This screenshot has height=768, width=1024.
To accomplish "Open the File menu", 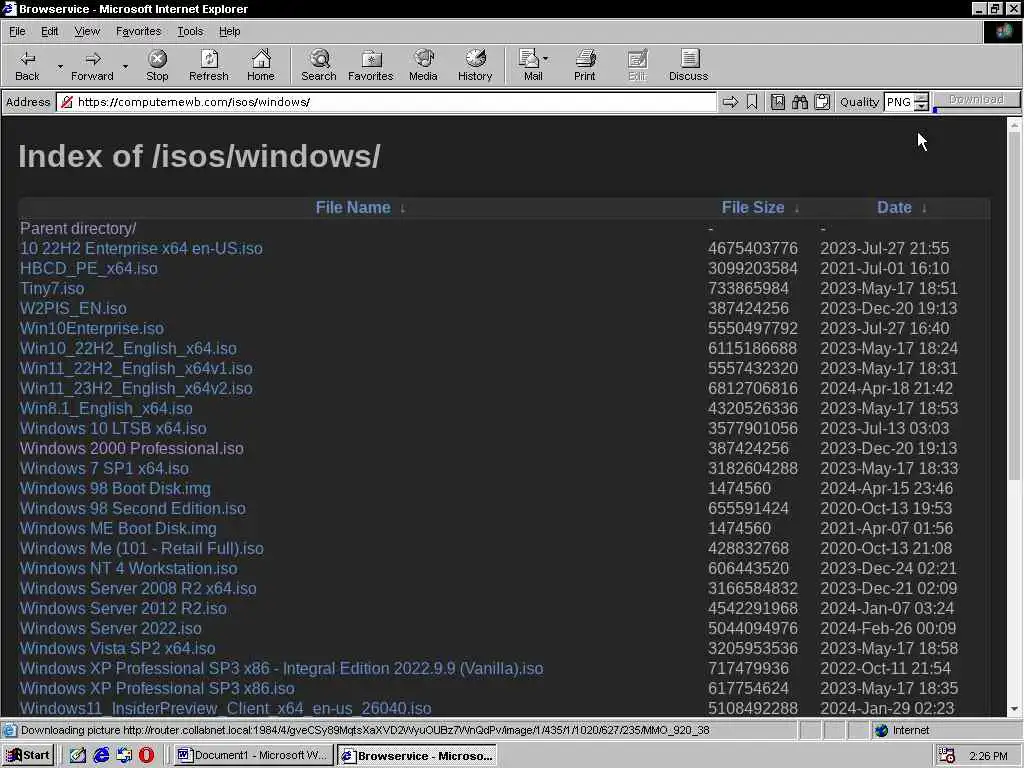I will [x=17, y=31].
